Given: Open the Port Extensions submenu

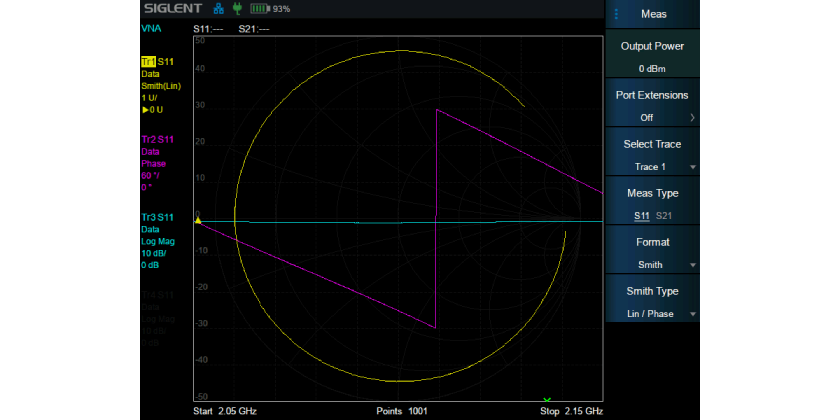Looking at the screenshot, I should [x=653, y=106].
